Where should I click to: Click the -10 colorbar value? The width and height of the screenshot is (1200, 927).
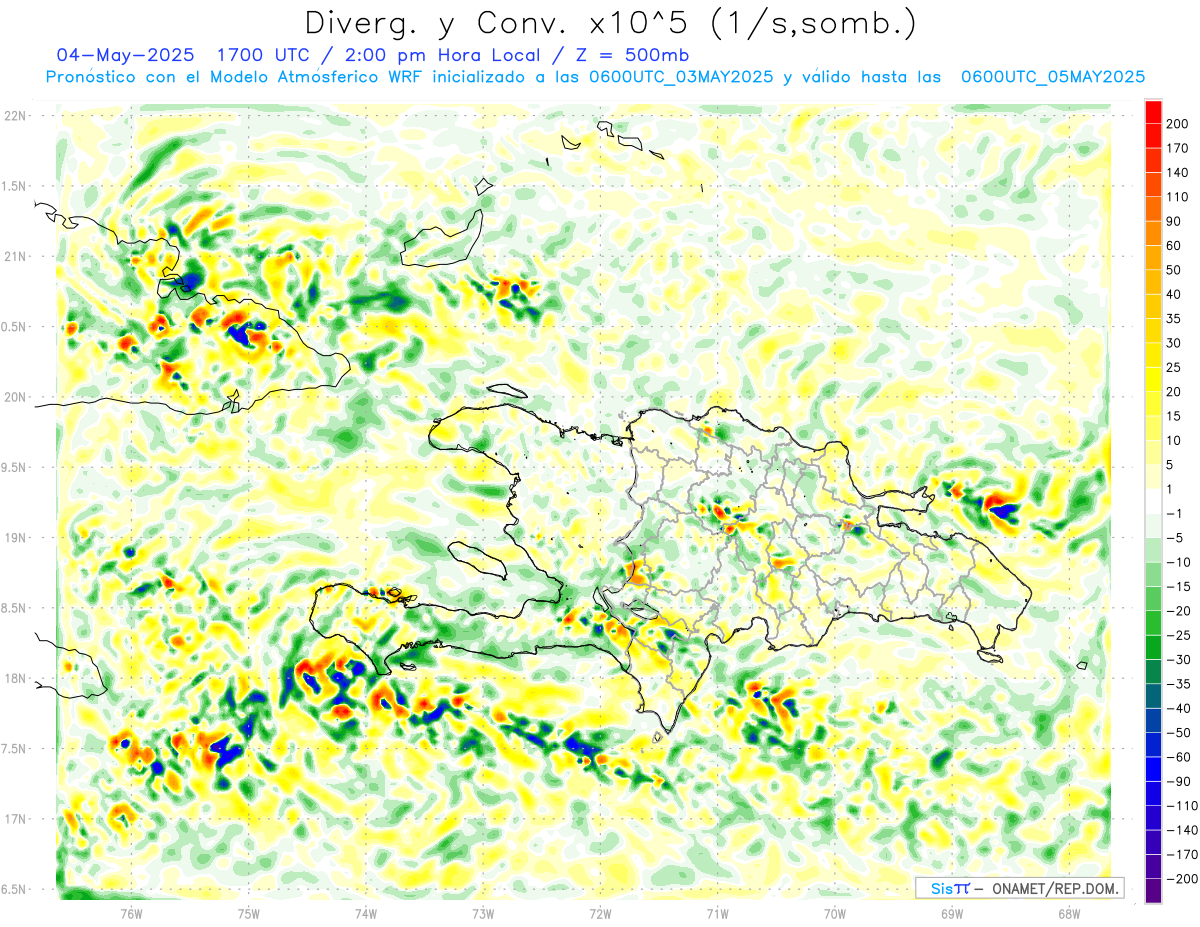tap(1179, 563)
